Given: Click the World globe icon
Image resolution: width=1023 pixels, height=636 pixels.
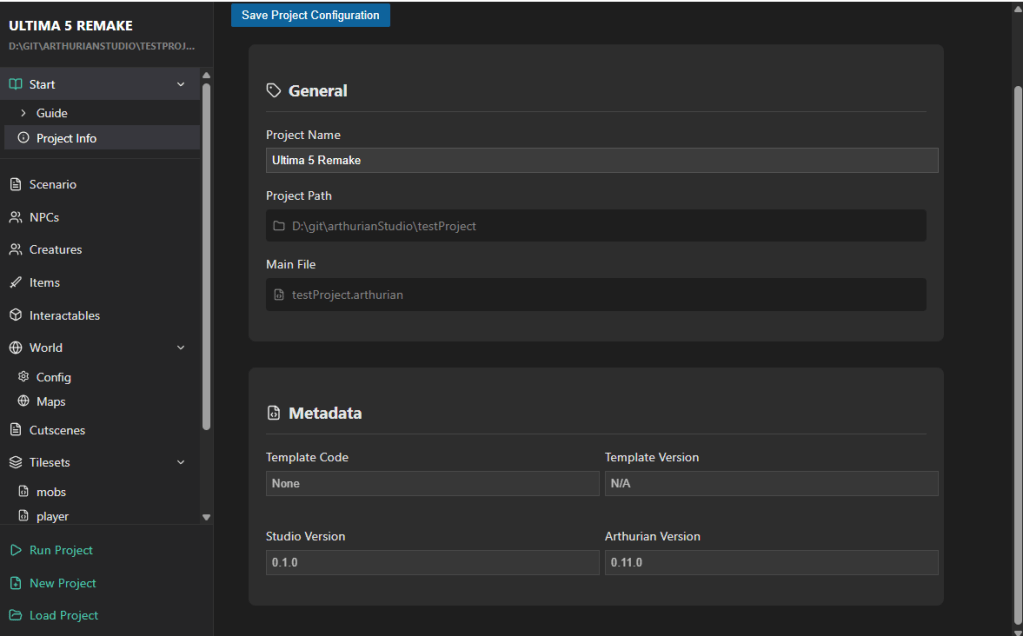Looking at the screenshot, I should (x=16, y=348).
